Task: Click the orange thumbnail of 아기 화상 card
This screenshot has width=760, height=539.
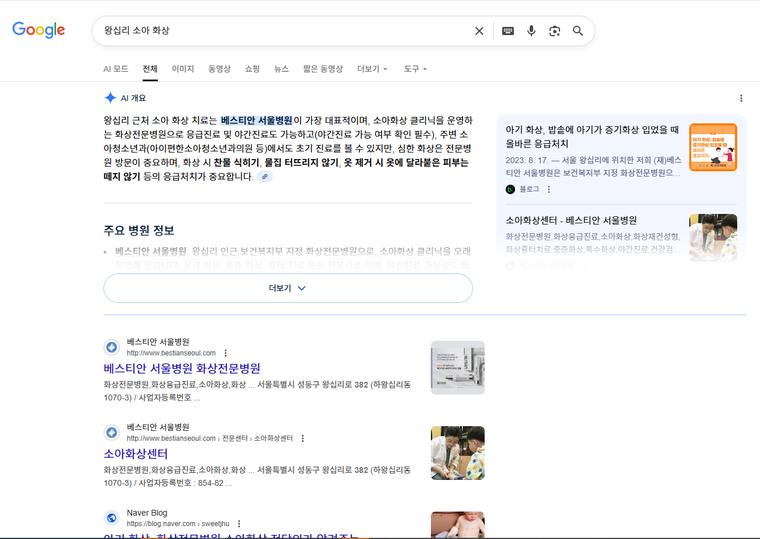Action: click(x=713, y=147)
